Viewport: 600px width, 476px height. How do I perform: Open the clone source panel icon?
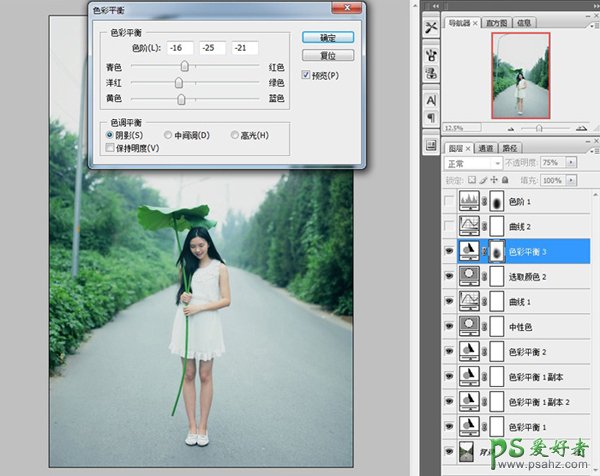point(431,74)
